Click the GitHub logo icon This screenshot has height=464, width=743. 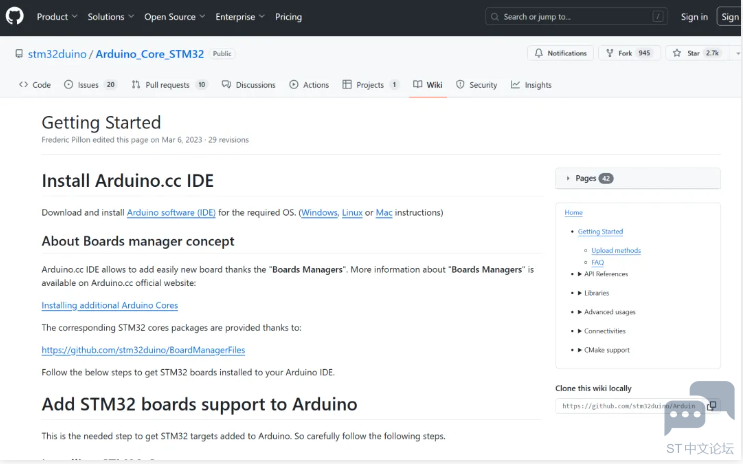tap(15, 16)
